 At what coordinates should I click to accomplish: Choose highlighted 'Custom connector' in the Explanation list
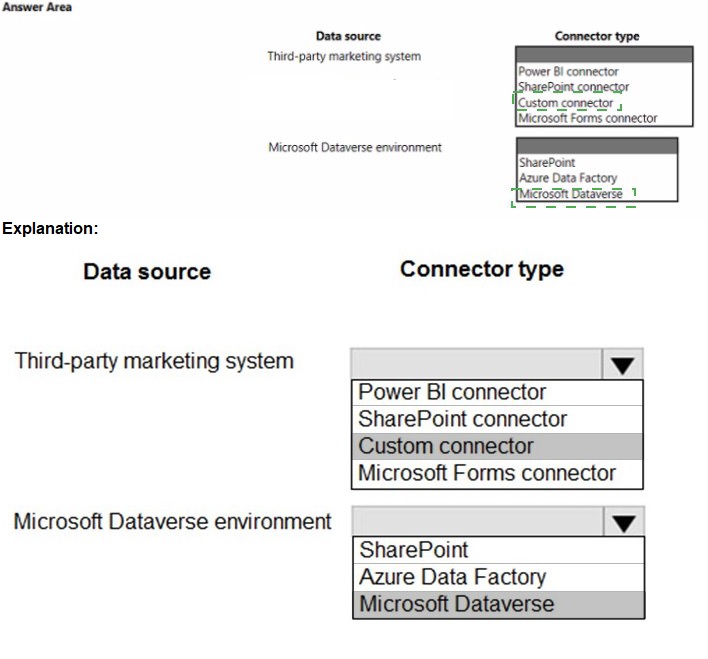tap(497, 446)
